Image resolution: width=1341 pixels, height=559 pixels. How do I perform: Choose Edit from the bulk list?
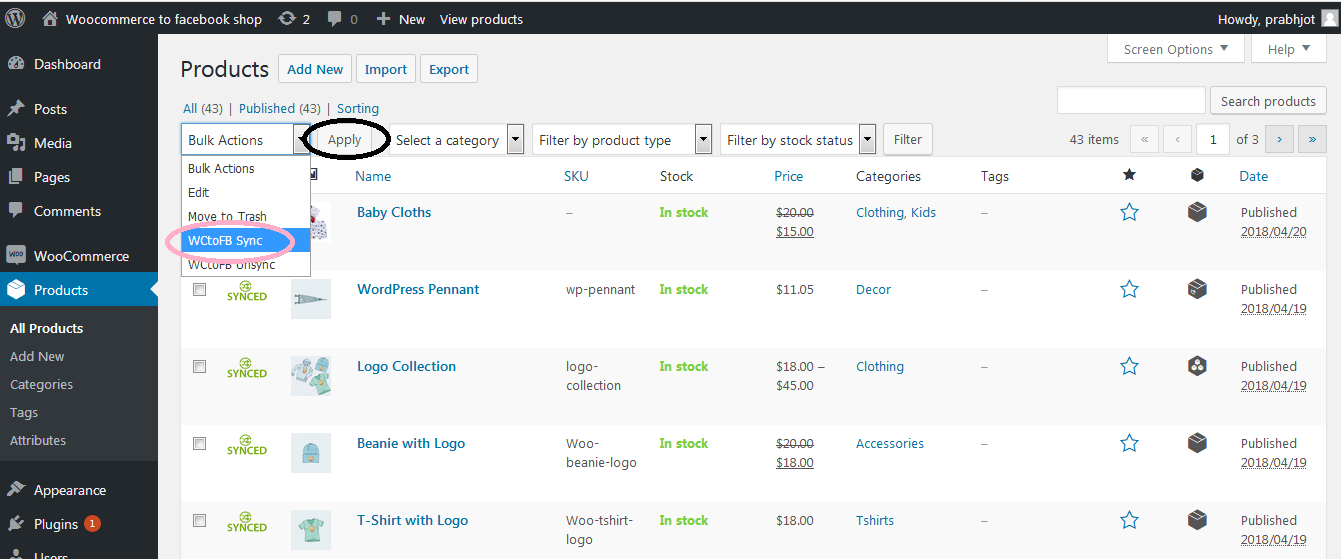coord(246,192)
